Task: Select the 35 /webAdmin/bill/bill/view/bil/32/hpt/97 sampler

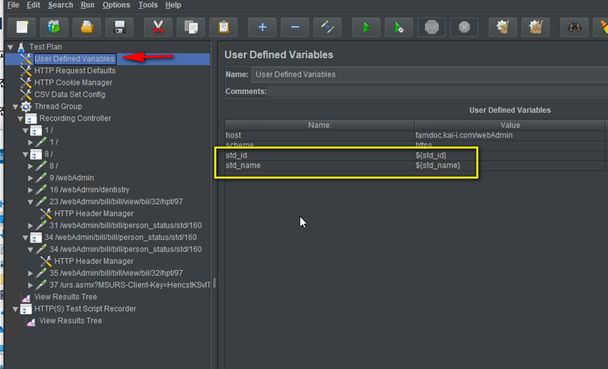Action: point(116,273)
